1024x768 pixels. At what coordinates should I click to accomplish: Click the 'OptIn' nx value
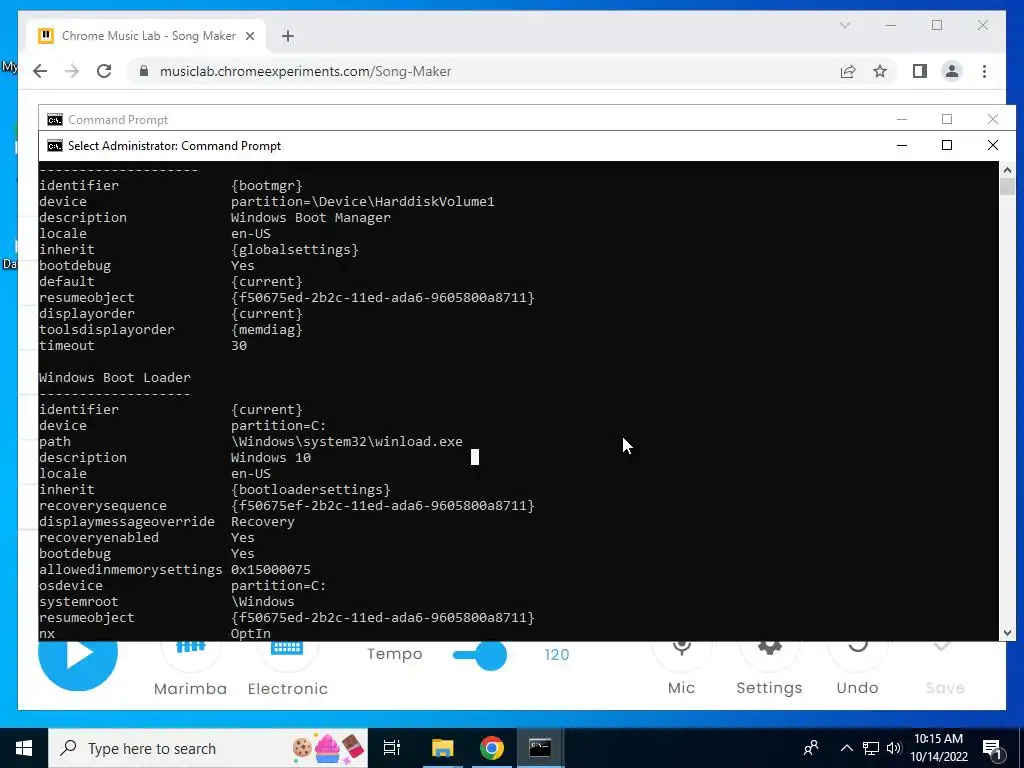coord(251,633)
